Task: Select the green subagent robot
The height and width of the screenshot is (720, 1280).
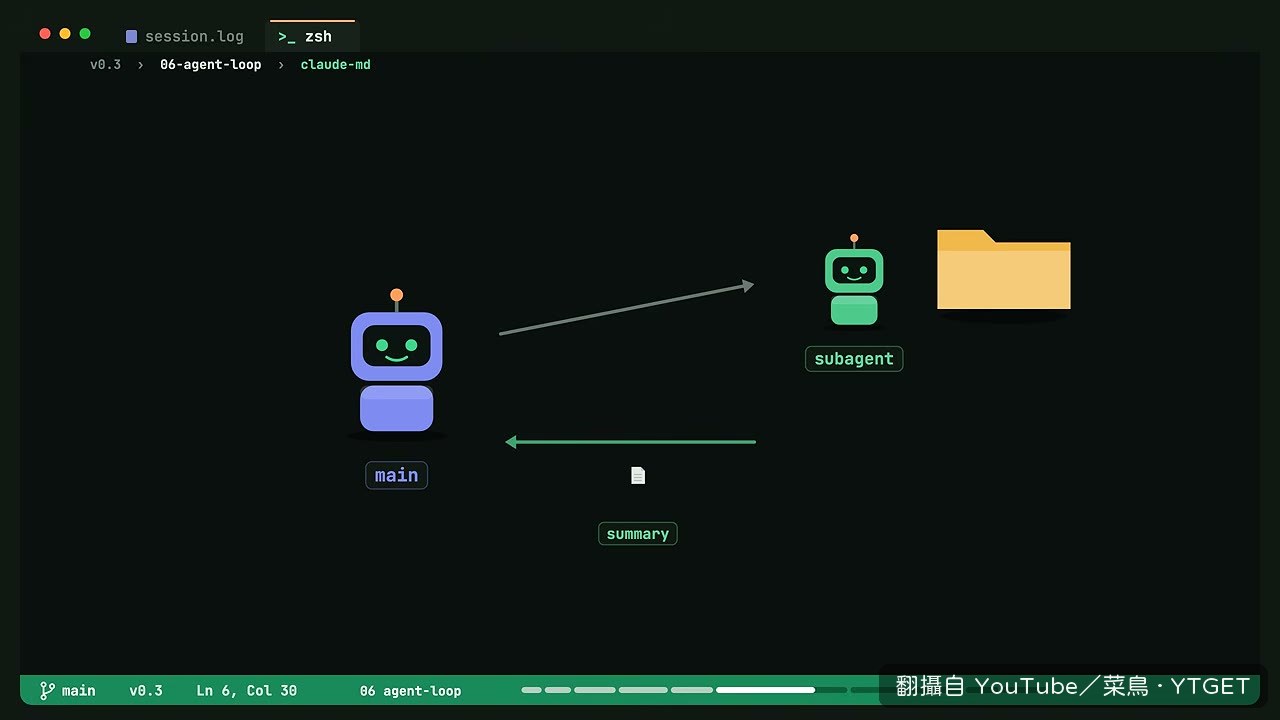Action: click(854, 280)
